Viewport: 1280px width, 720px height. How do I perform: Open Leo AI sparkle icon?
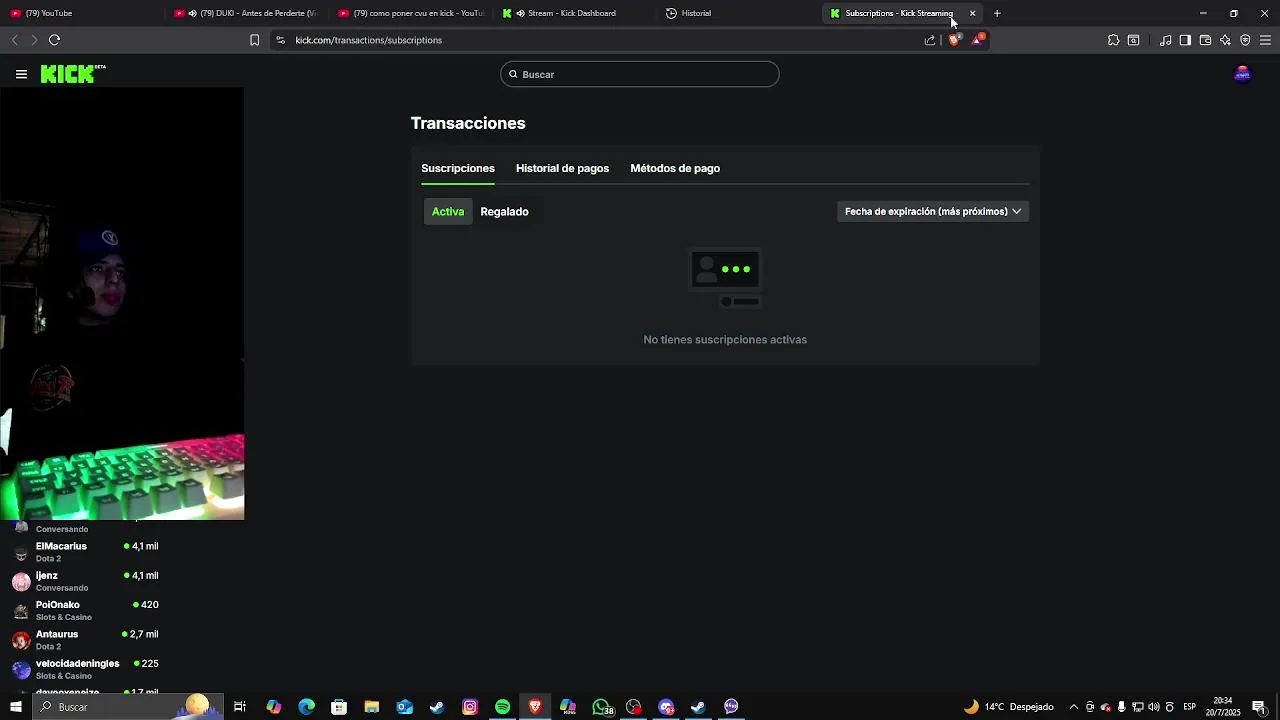point(1225,40)
